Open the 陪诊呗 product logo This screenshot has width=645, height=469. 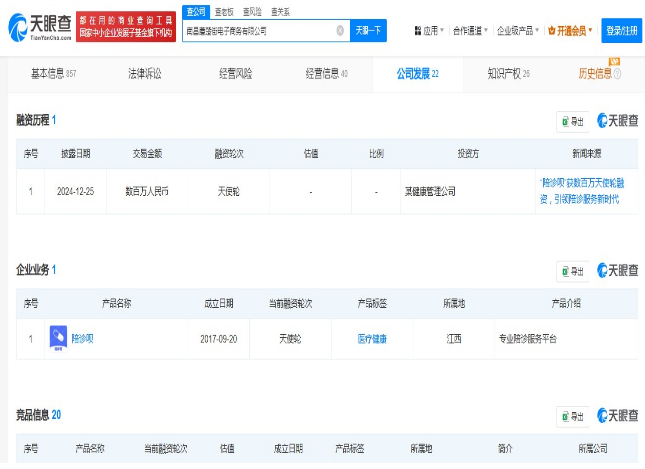click(x=58, y=339)
